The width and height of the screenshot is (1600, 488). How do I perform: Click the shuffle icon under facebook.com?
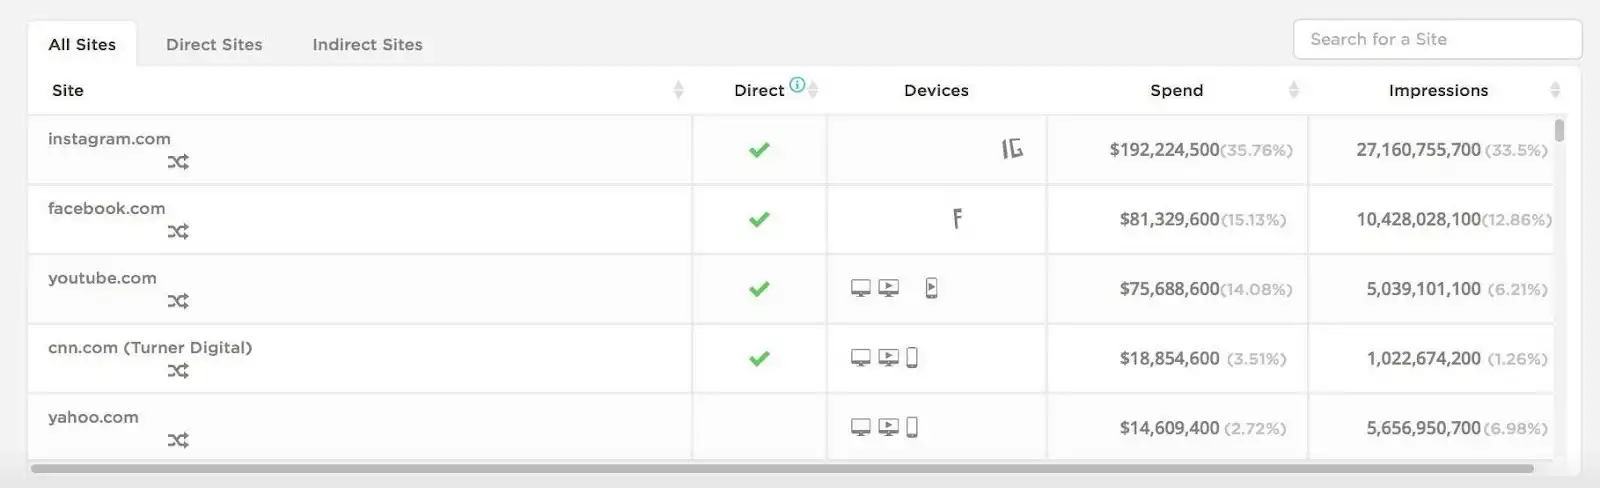point(178,232)
